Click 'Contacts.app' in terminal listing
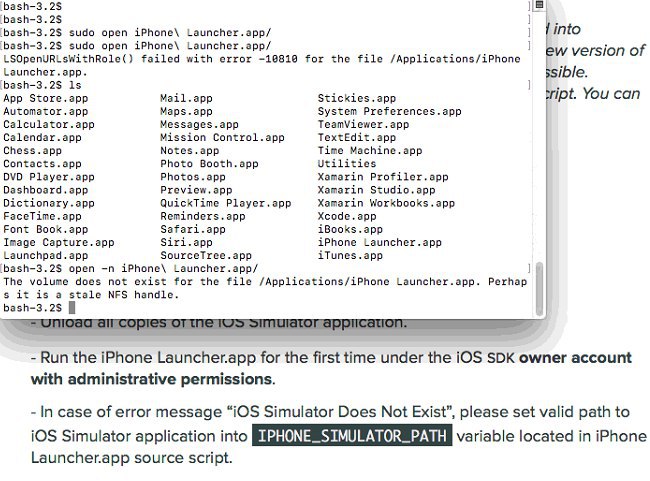The height and width of the screenshot is (481, 650). click(x=42, y=164)
